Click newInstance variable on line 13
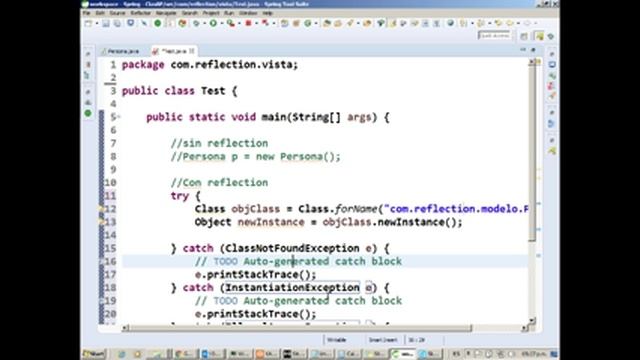 click(271, 222)
